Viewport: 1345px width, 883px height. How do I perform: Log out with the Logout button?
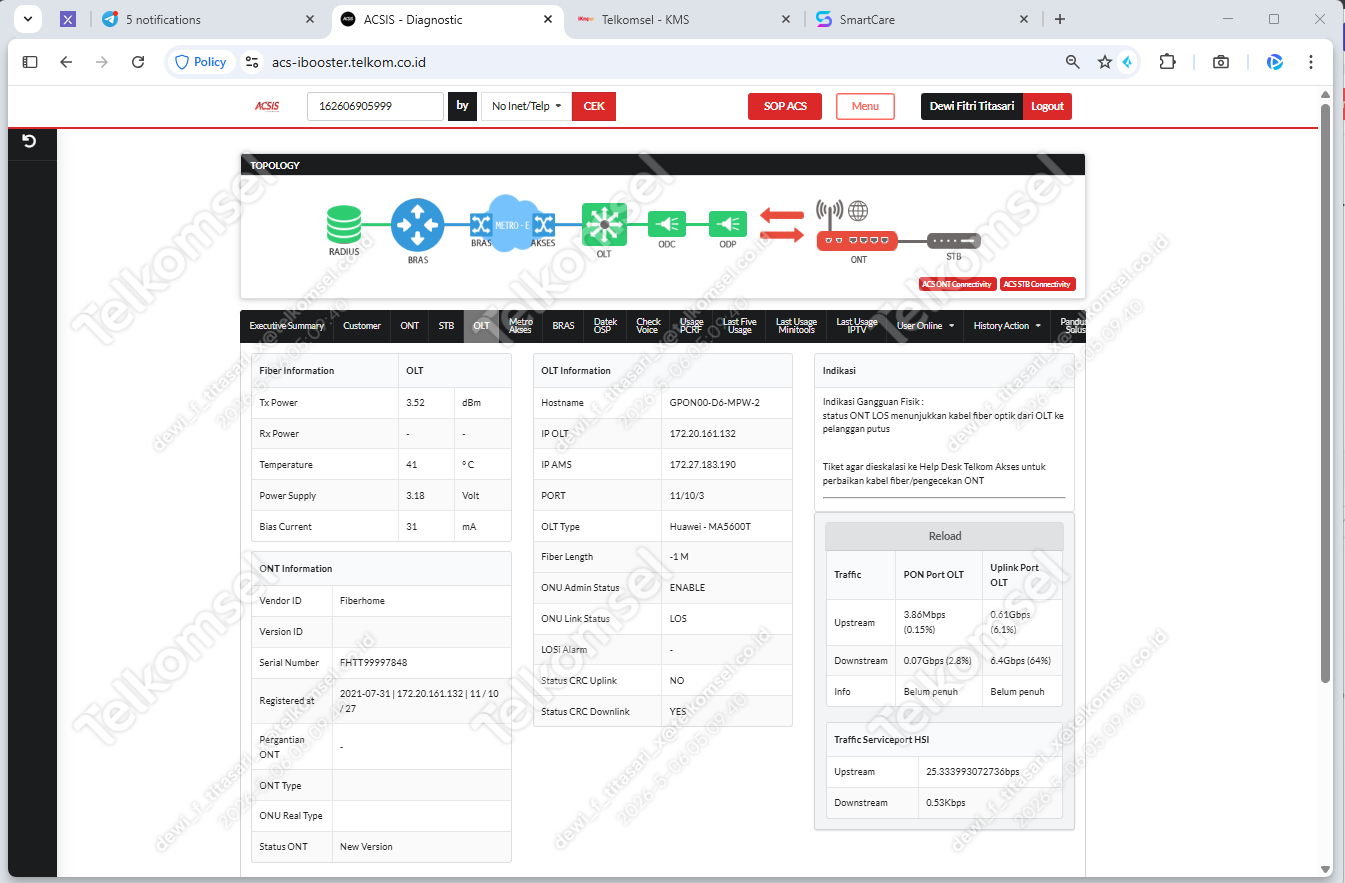click(1047, 106)
